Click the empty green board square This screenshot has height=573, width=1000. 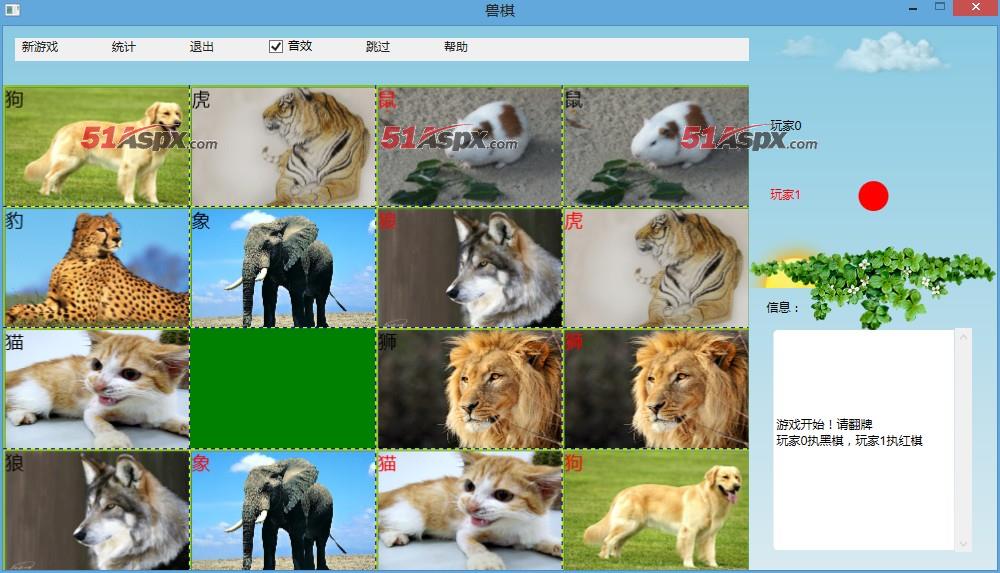click(x=283, y=389)
